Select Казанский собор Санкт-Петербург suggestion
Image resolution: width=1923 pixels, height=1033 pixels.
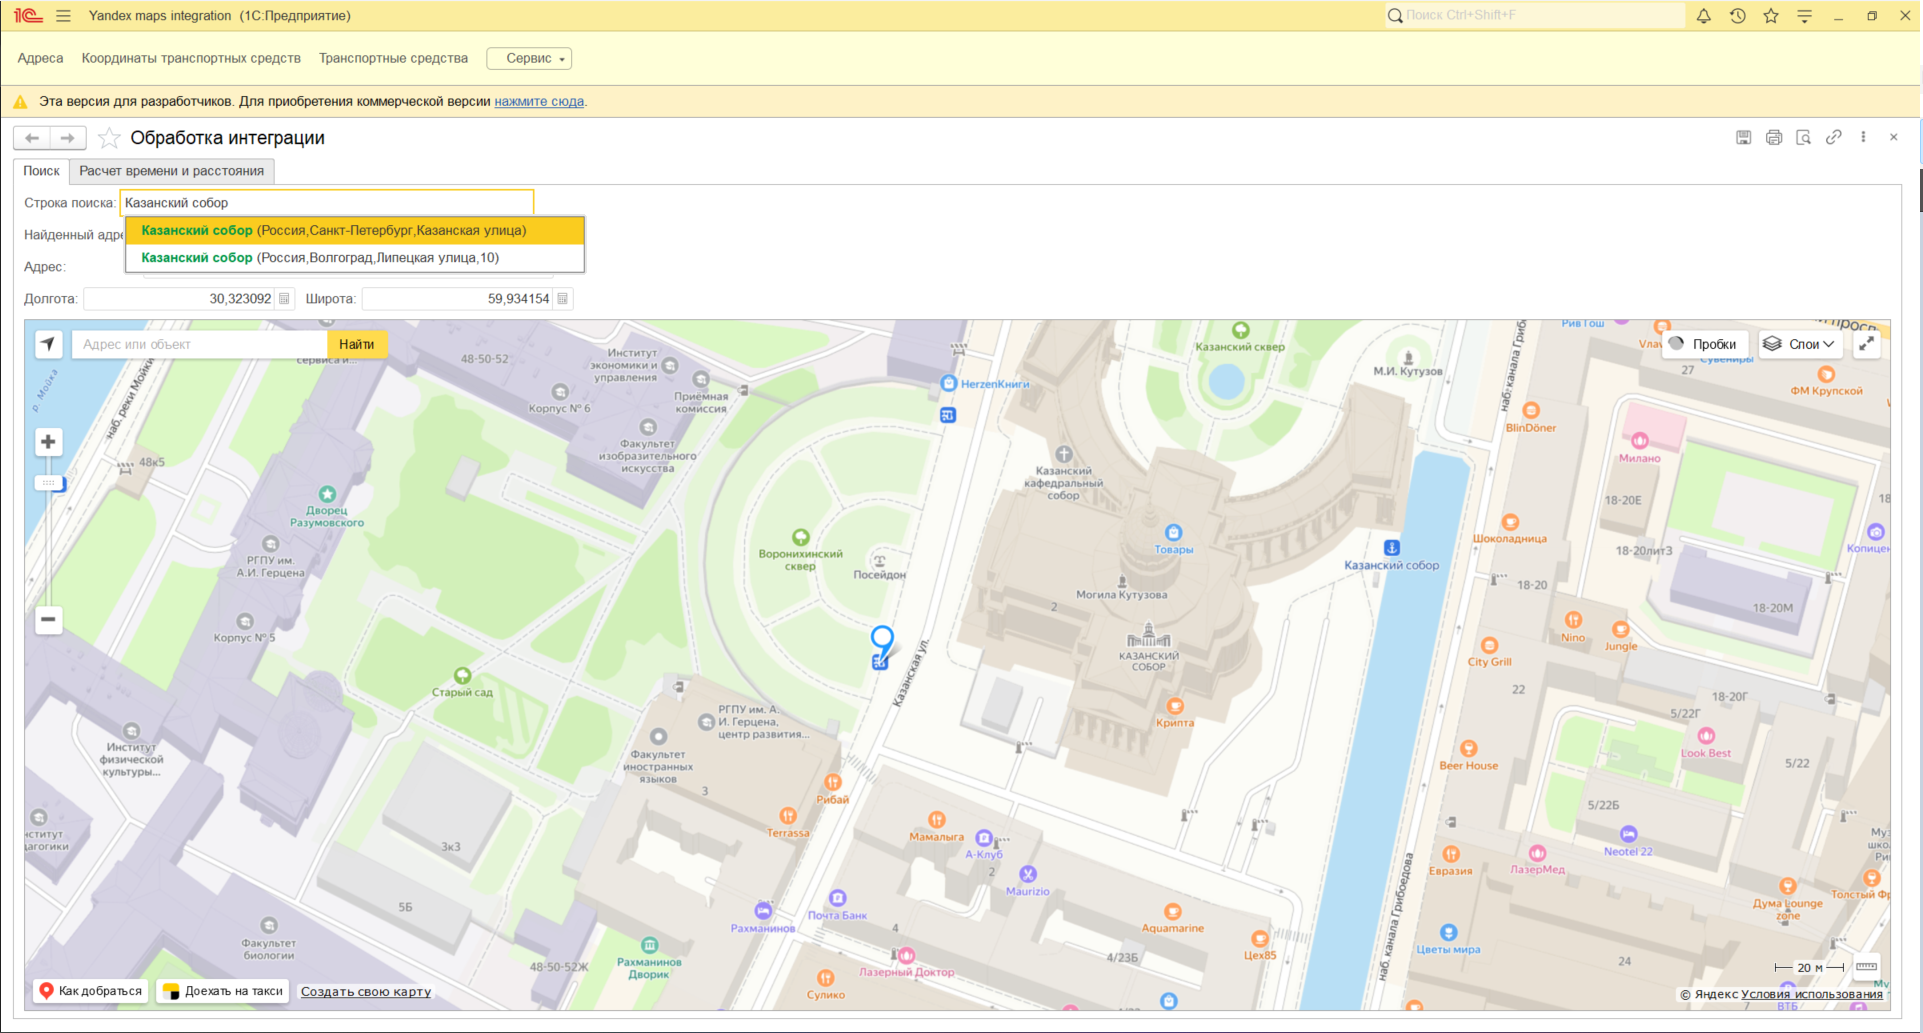point(355,231)
